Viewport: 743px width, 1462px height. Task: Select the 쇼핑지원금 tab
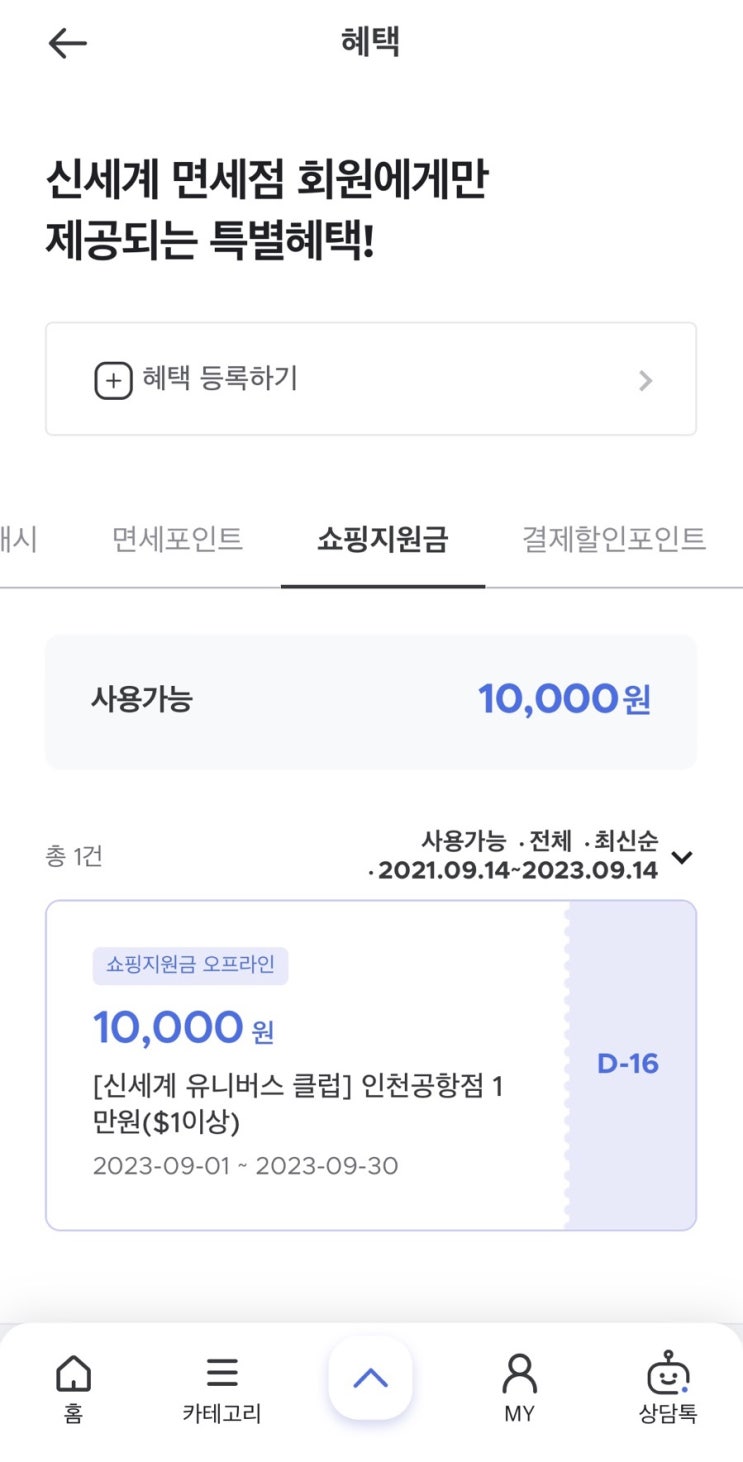383,540
